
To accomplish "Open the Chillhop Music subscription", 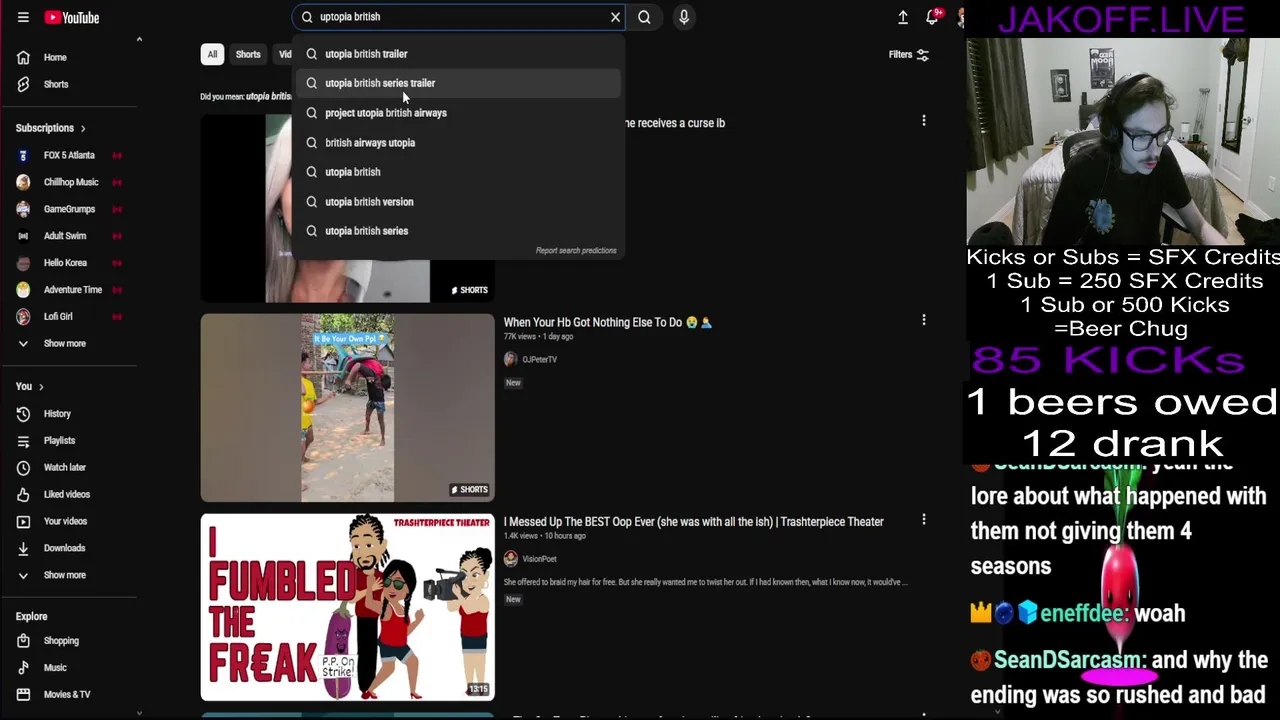I will click(70, 182).
